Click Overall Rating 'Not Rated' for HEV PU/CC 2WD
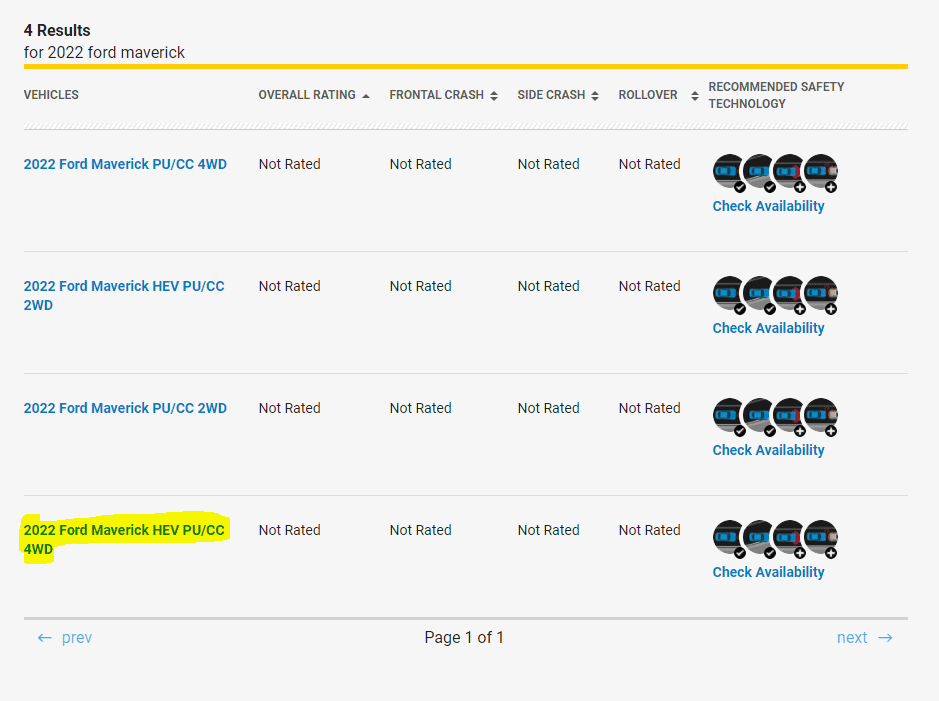The height and width of the screenshot is (701, 939). coord(289,286)
